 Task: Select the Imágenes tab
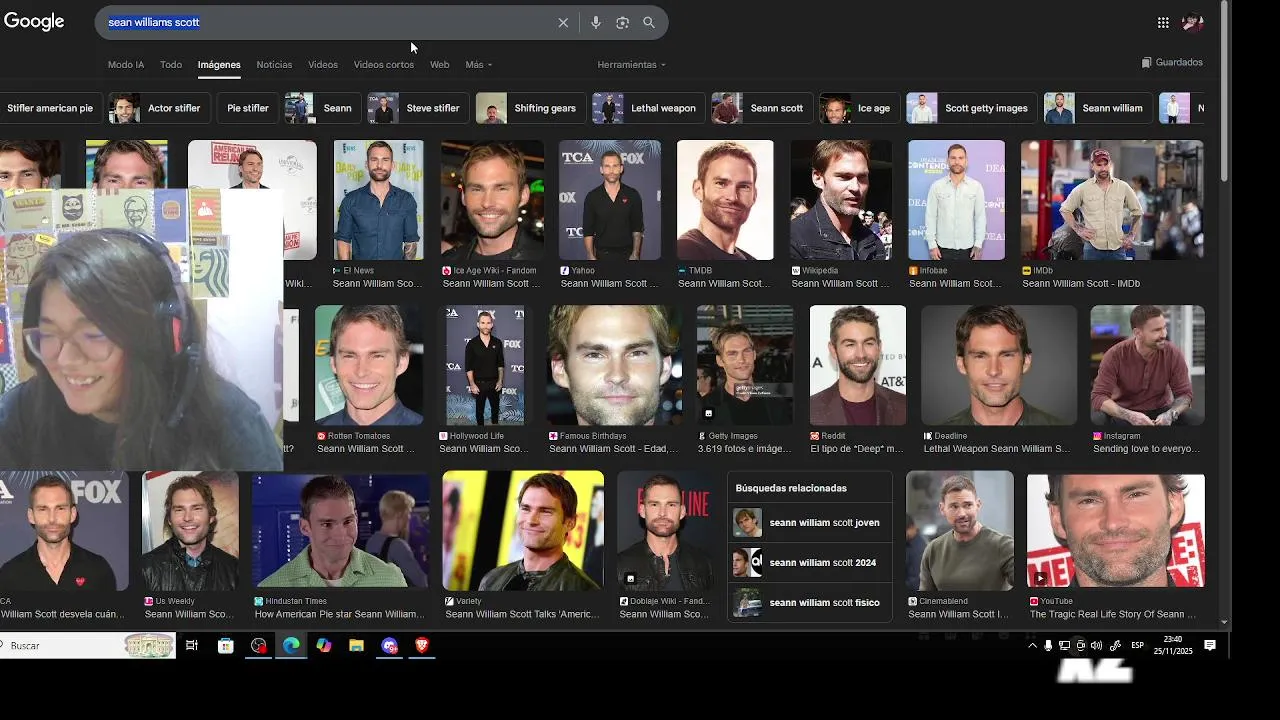click(219, 64)
